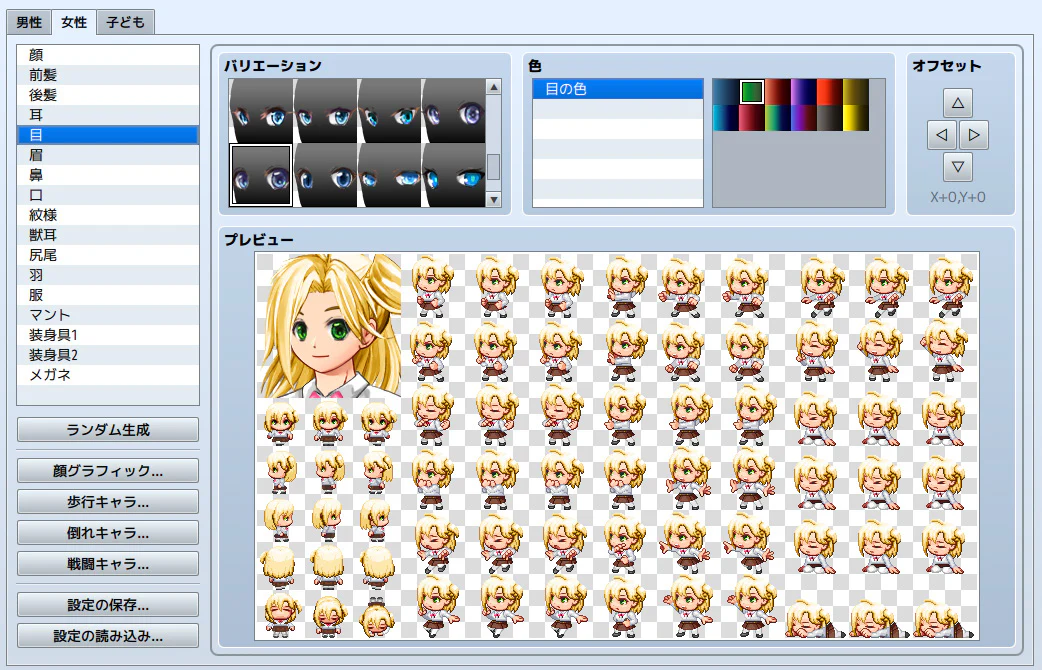1042x670 pixels.
Task: Select 紋様 in the parts list
Action: pos(108,215)
